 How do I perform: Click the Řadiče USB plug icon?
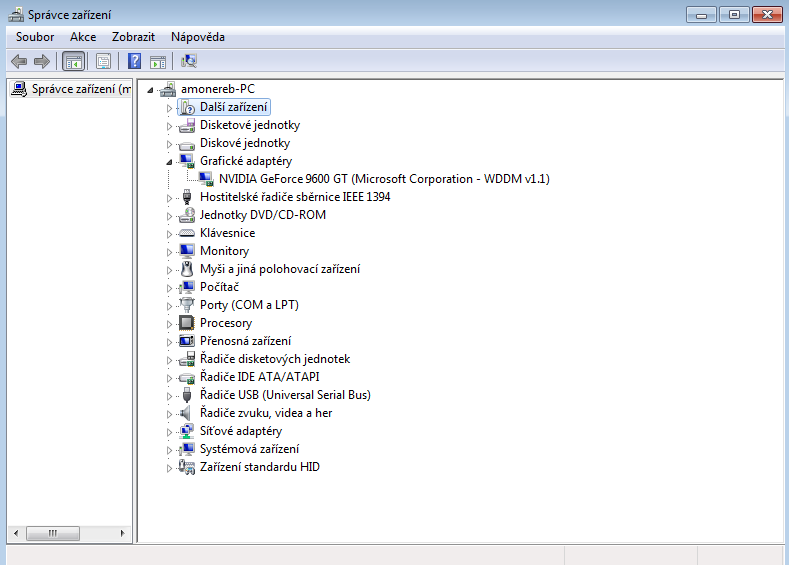tap(187, 395)
